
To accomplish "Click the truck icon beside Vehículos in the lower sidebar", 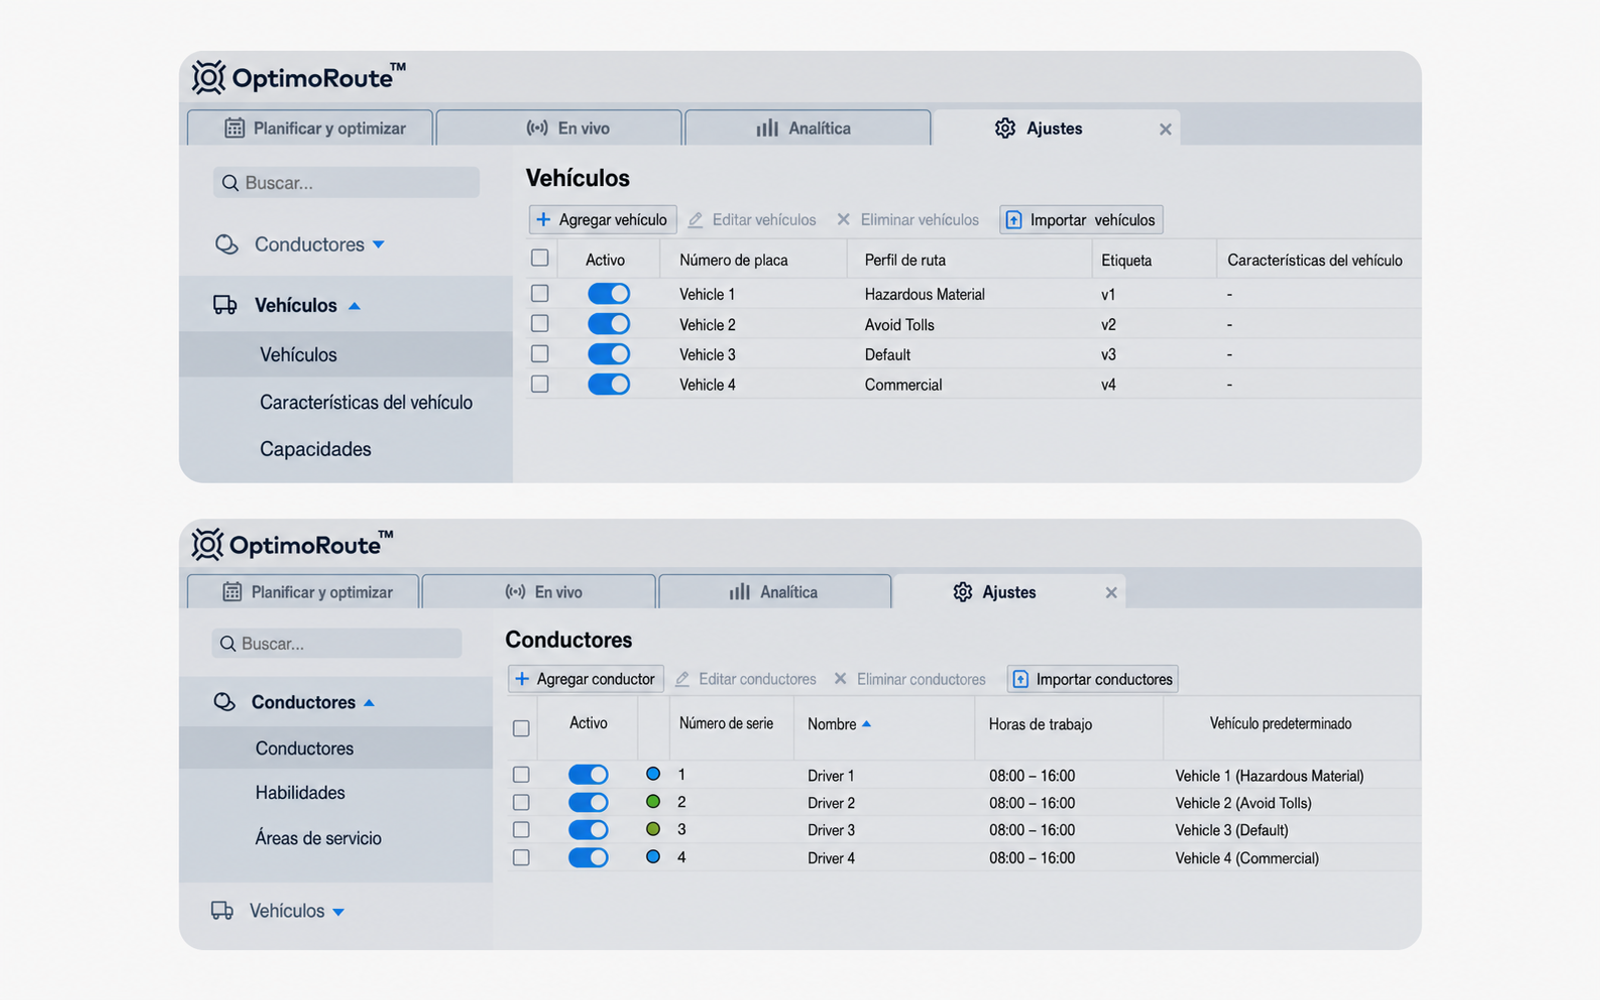I will (222, 910).
